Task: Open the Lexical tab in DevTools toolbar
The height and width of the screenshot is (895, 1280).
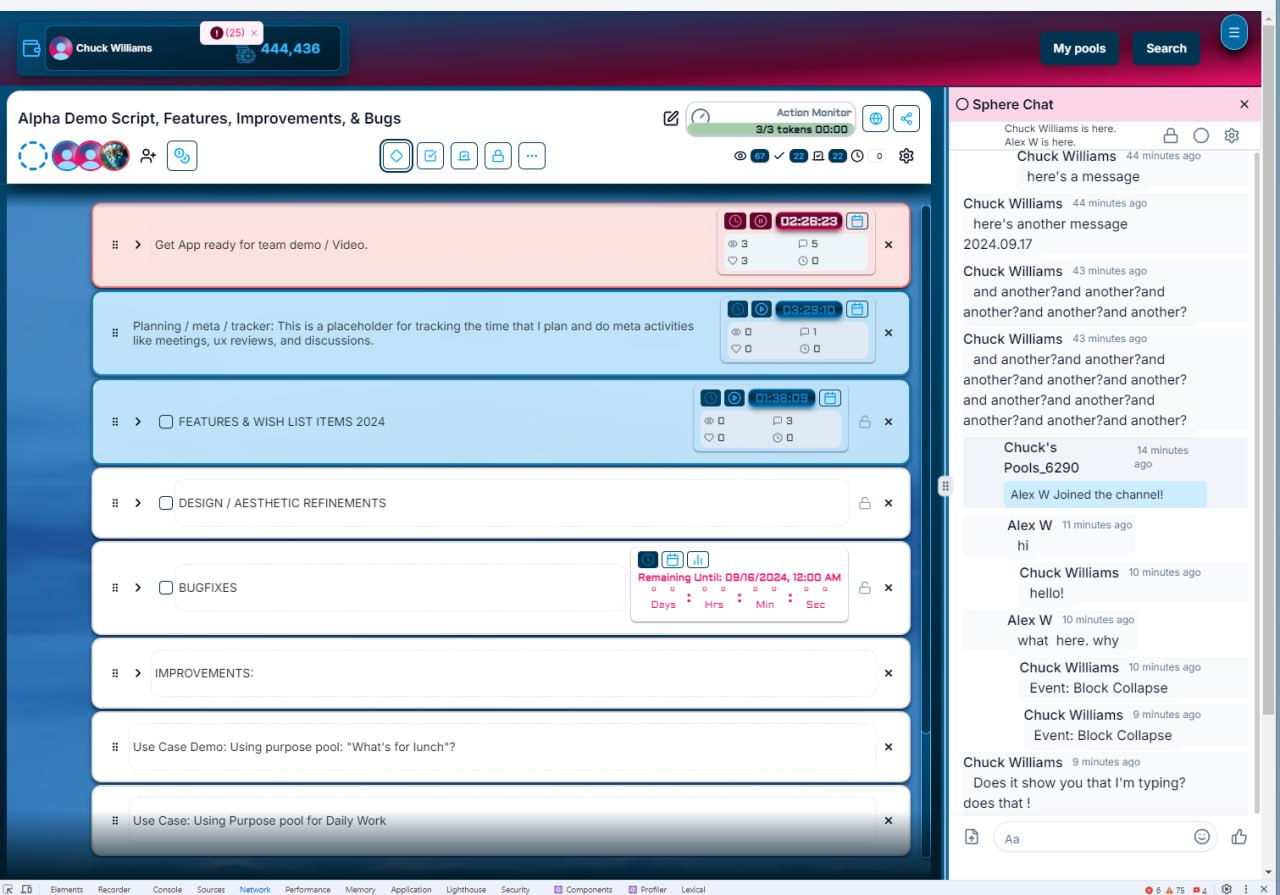Action: pos(693,889)
